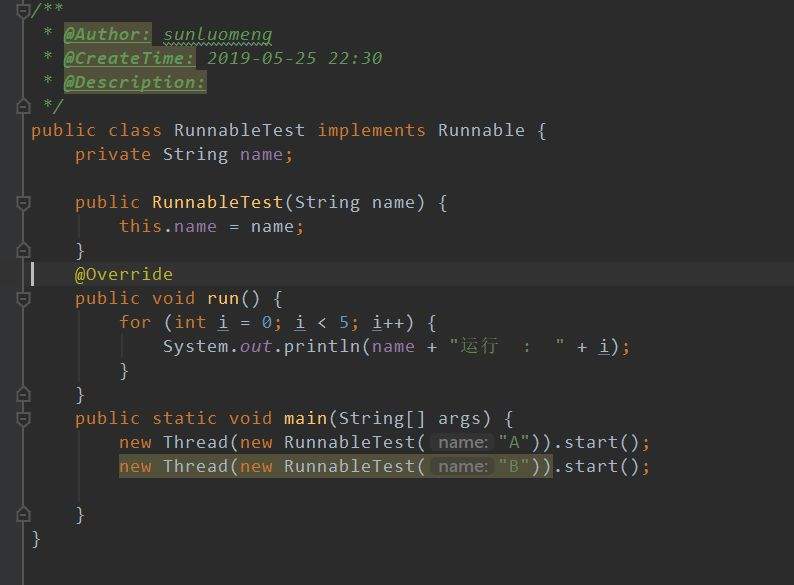The image size is (794, 585).
Task: Click the class name RunnableTest in declaration
Action: tap(239, 130)
